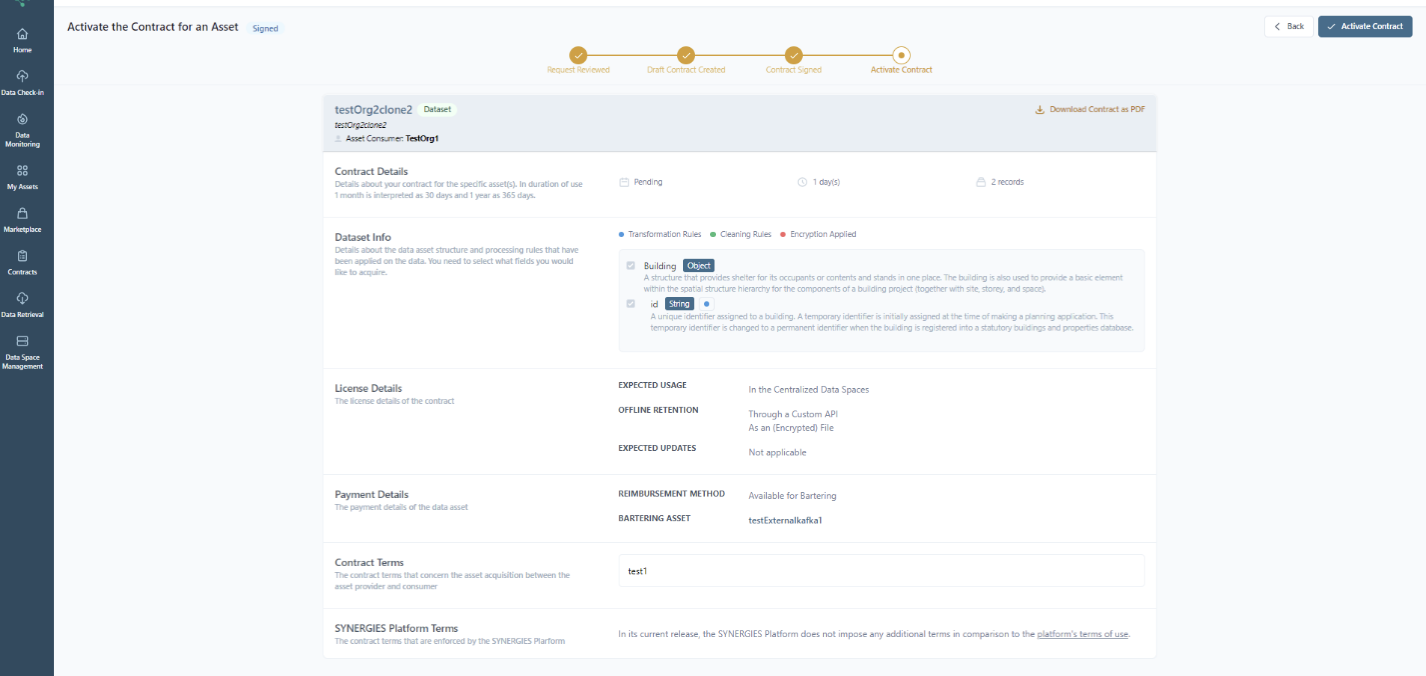Screen dimensions: 1426x676
Task: Open Contracts from the sidebar
Action: click(22, 256)
